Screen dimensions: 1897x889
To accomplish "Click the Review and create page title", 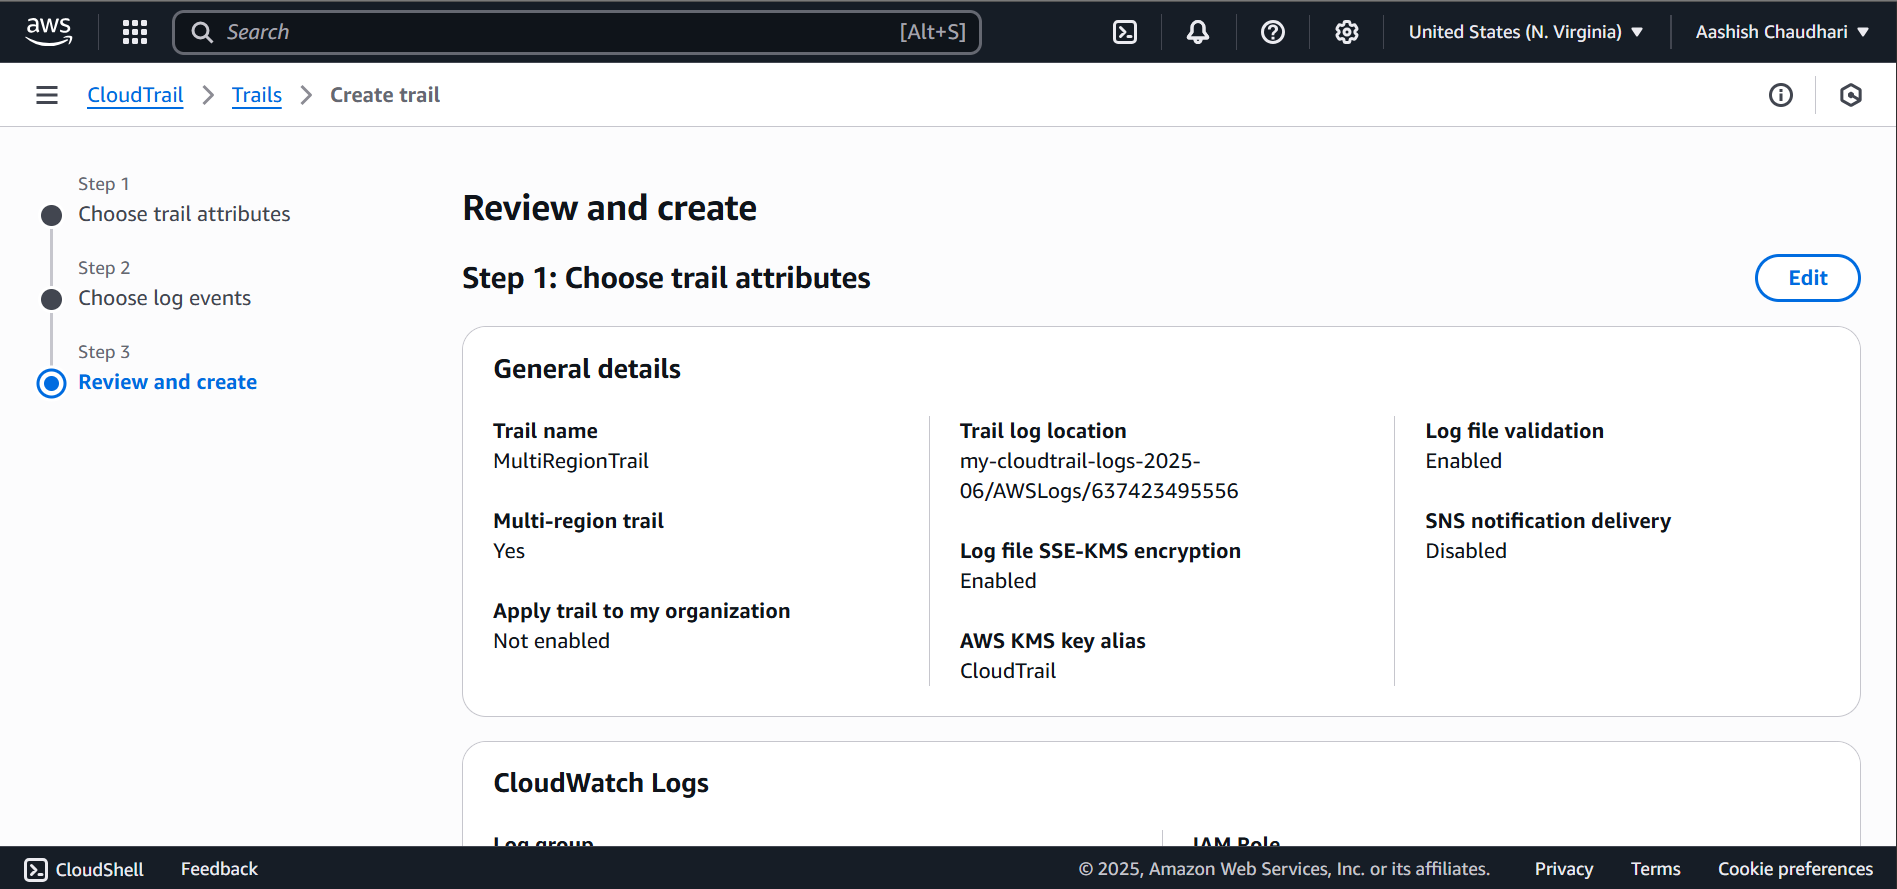I will (609, 208).
